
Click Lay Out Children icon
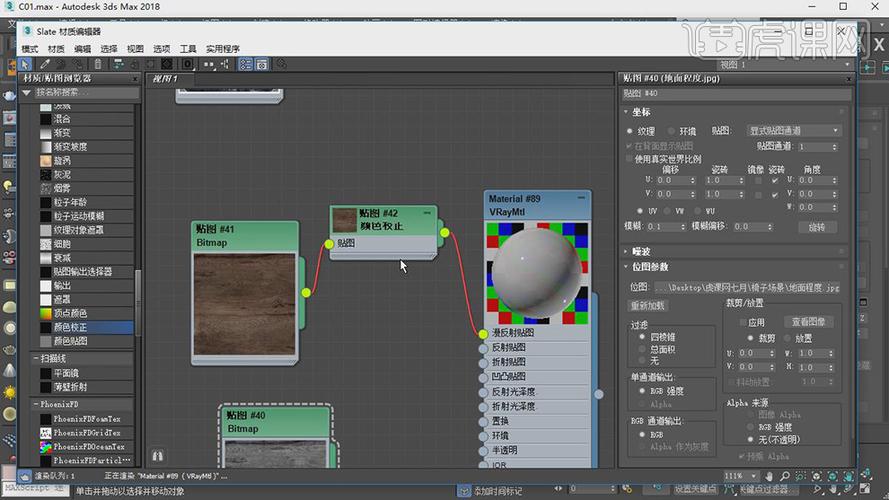225,64
